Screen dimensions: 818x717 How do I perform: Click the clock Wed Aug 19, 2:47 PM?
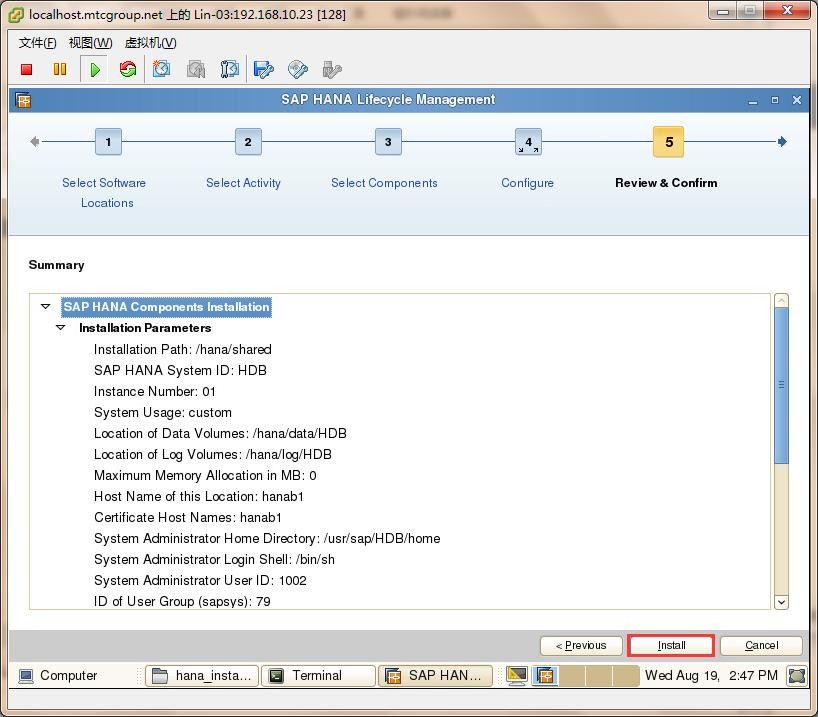711,675
